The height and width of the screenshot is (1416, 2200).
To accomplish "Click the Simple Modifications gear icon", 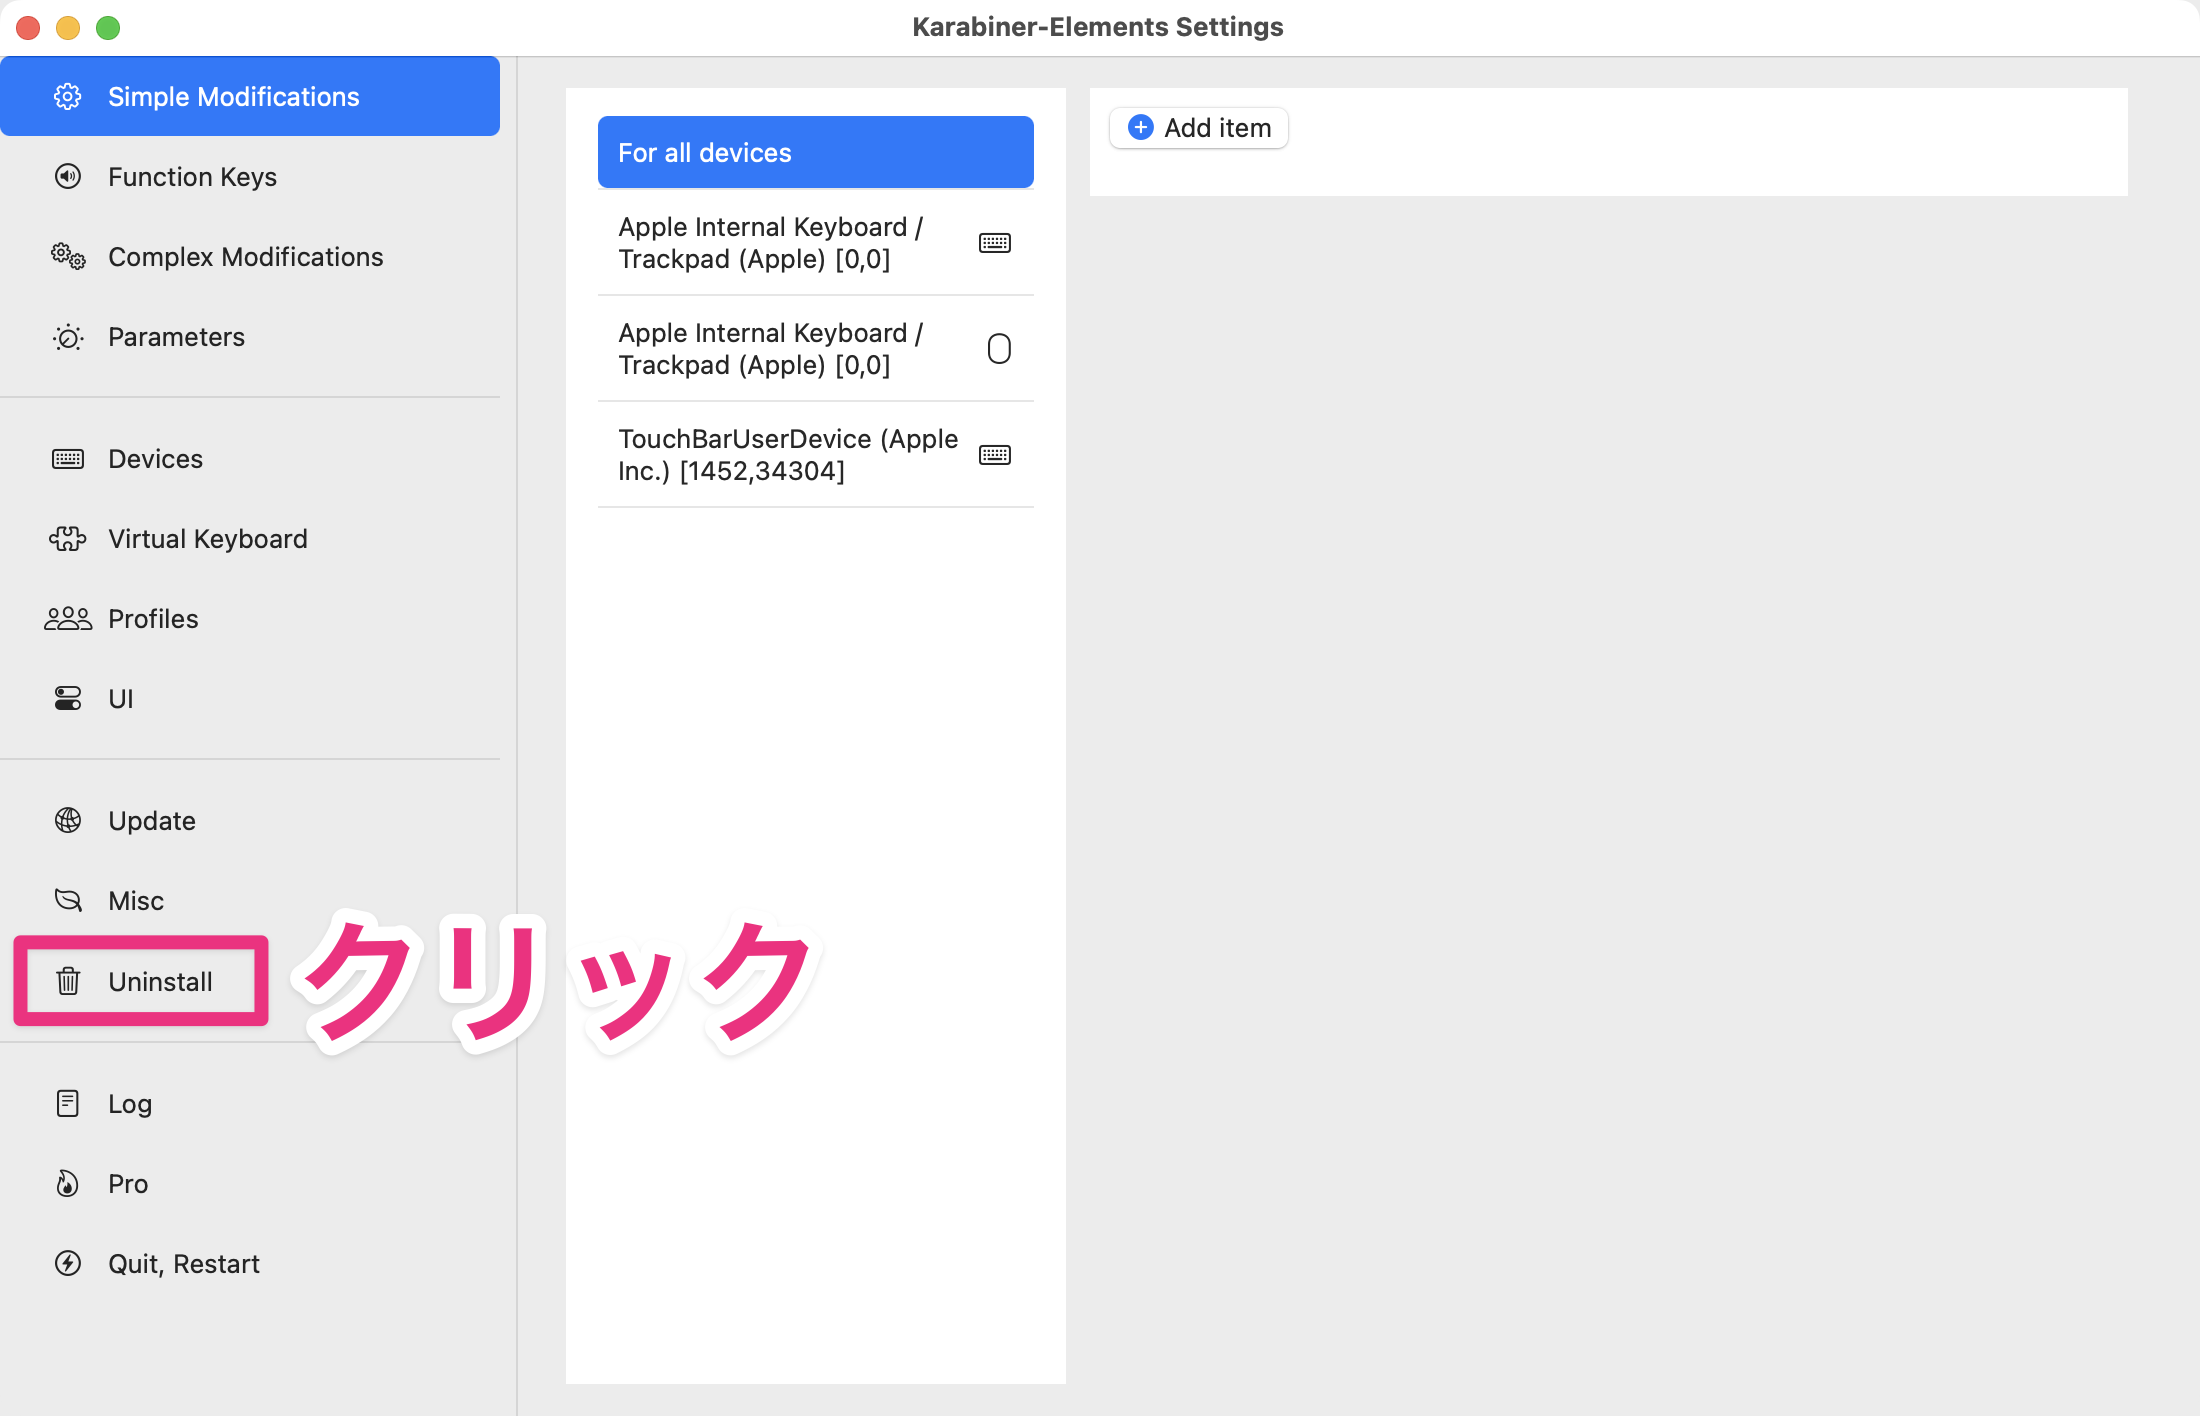I will [67, 96].
